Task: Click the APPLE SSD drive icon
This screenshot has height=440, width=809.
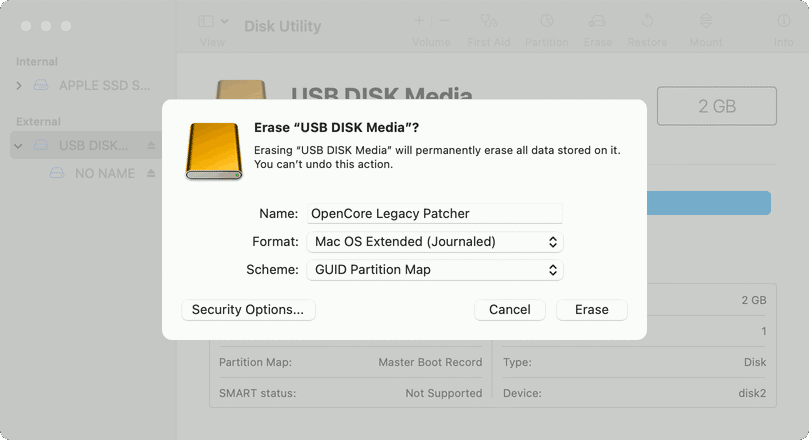Action: coord(41,86)
